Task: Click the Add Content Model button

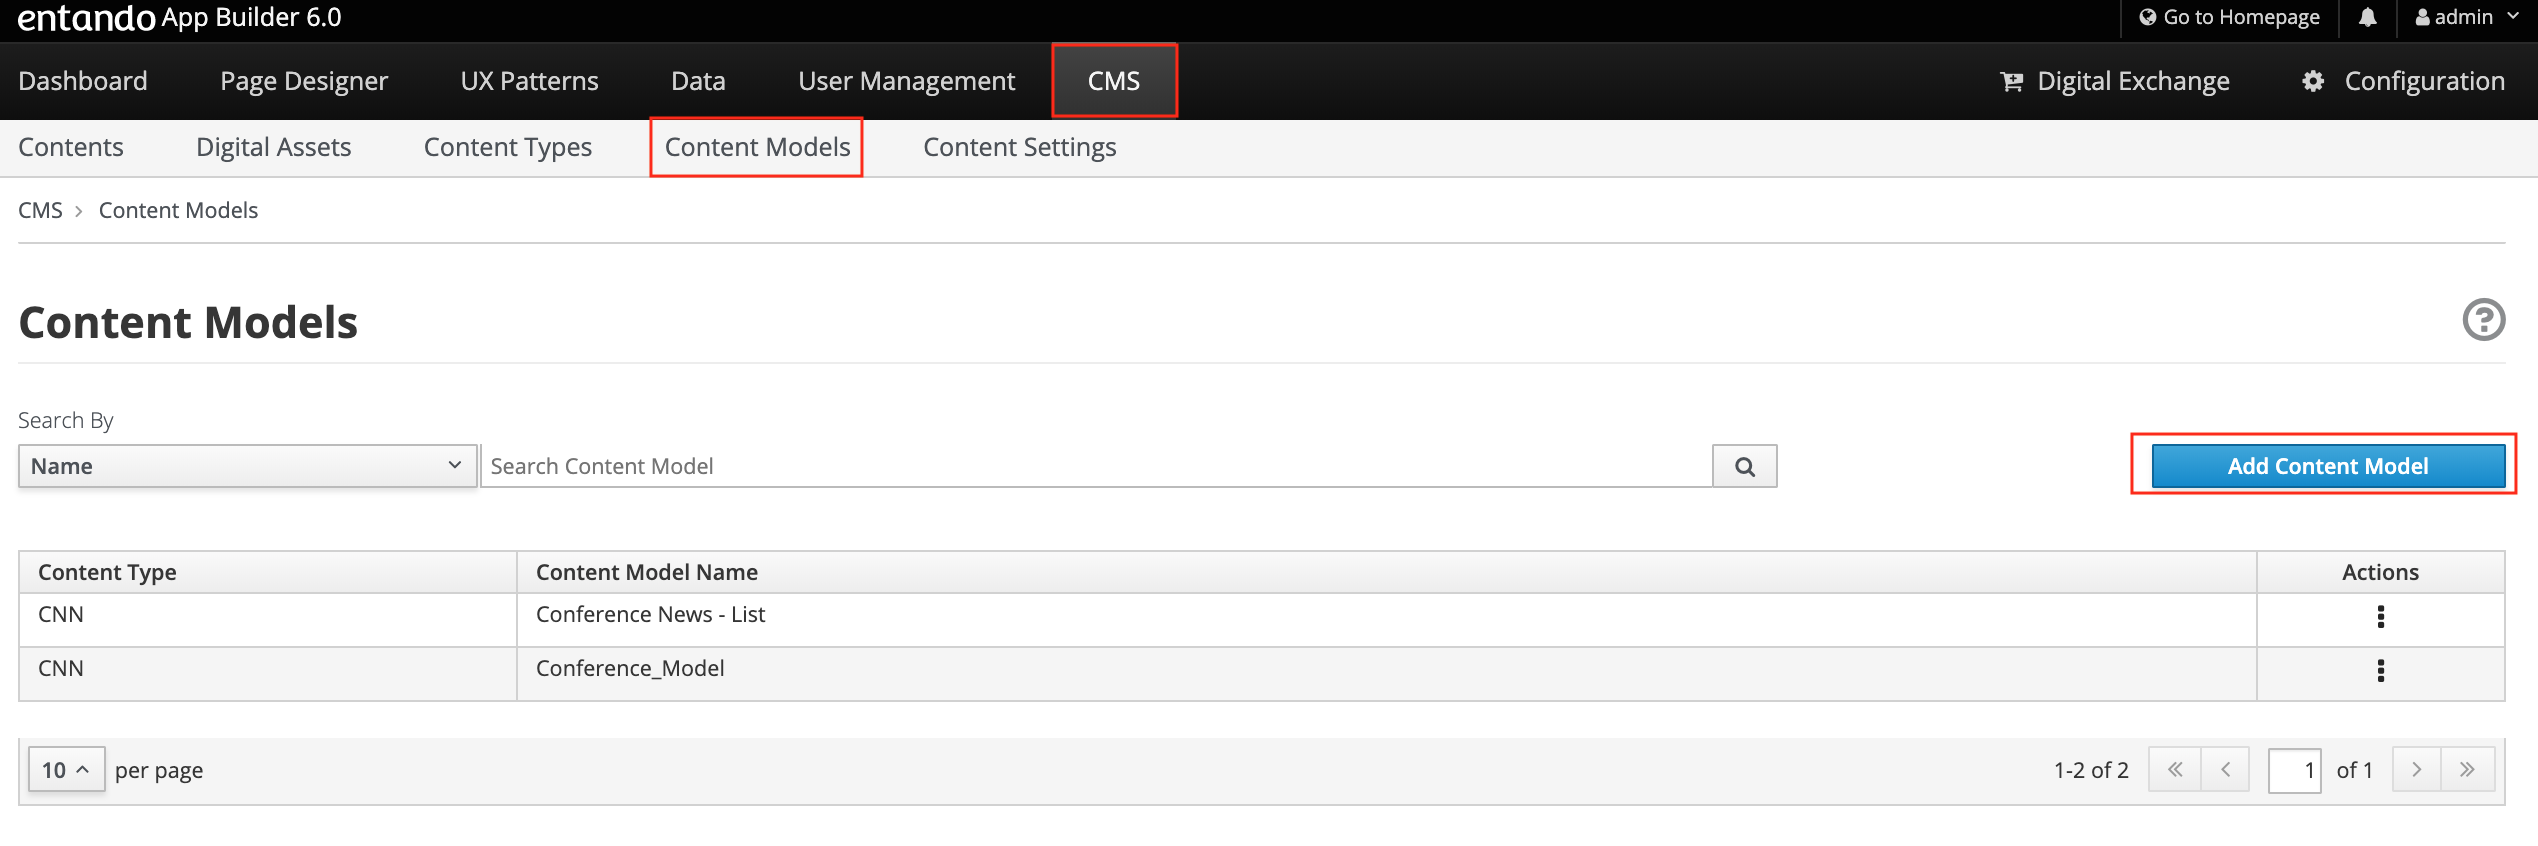Action: coord(2327,466)
